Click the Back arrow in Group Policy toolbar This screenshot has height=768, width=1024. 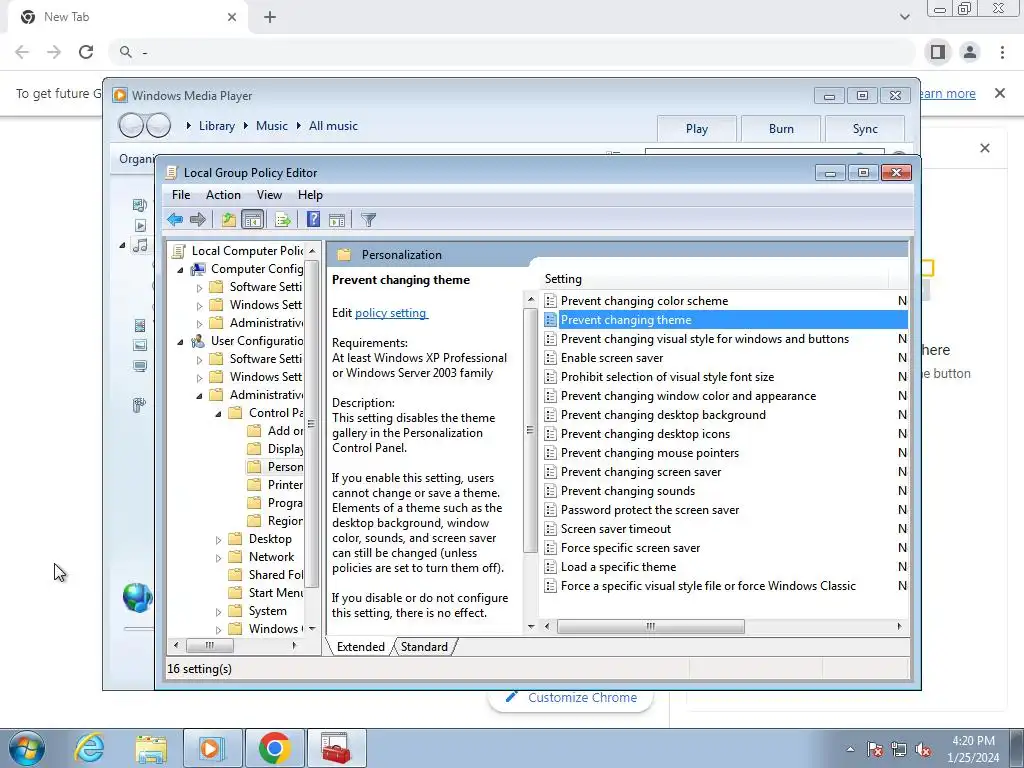tap(174, 219)
